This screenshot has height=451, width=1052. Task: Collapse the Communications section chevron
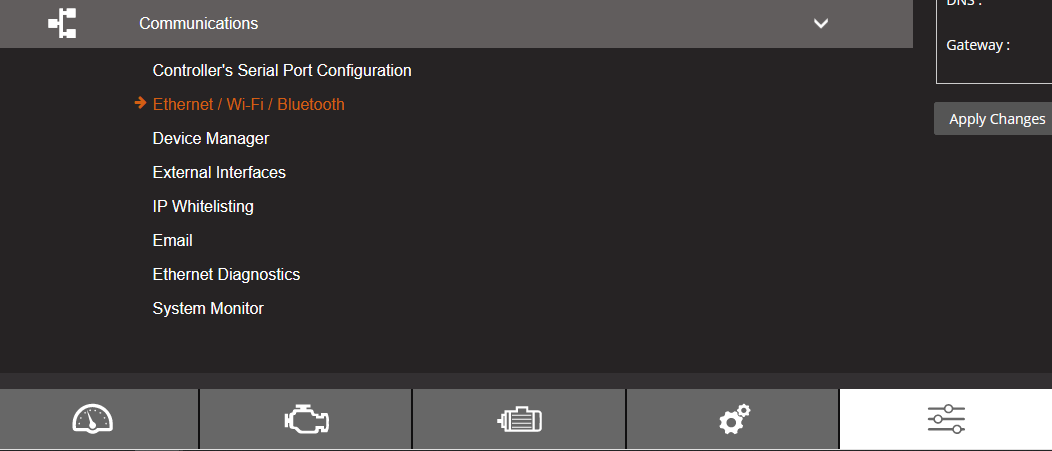821,23
